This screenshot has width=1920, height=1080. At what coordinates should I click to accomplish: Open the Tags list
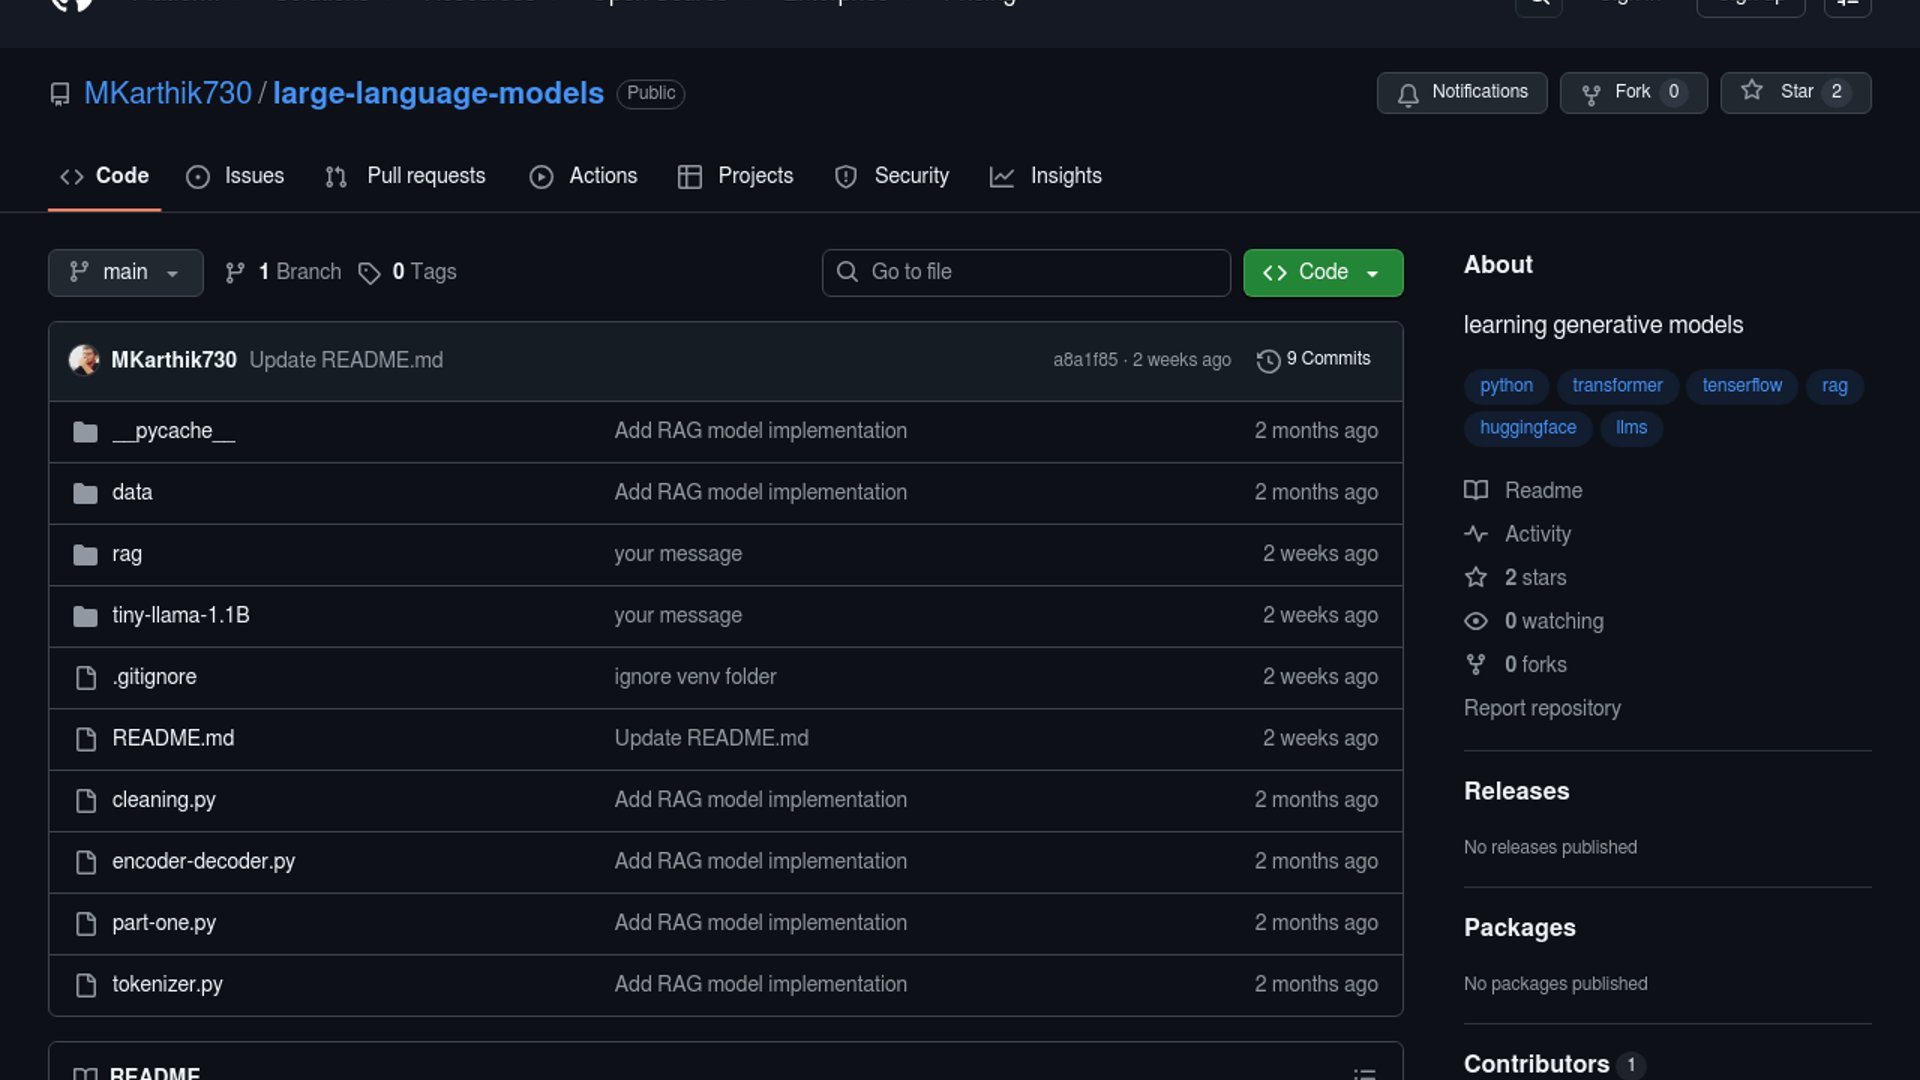[408, 272]
